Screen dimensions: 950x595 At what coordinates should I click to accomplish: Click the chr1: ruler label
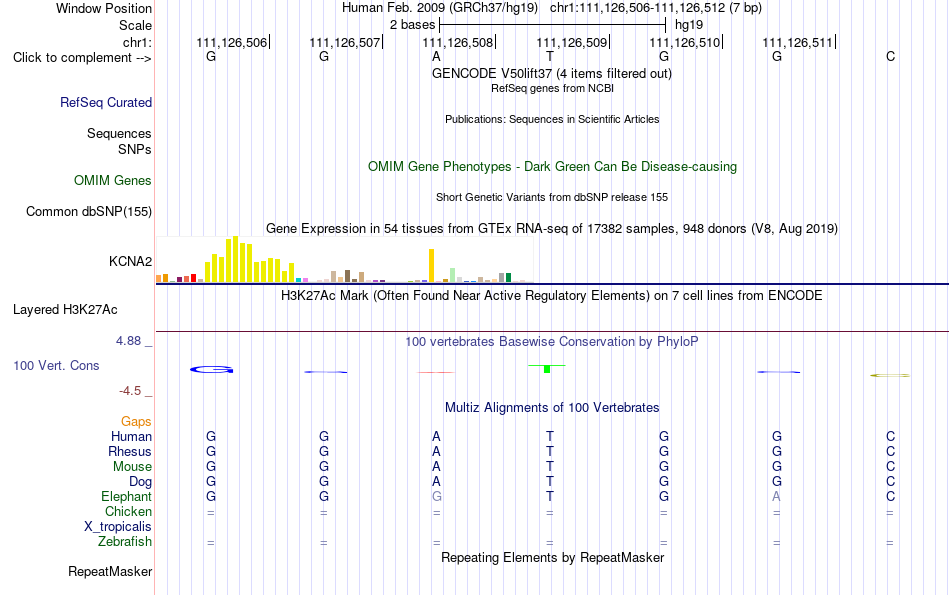pyautogui.click(x=137, y=42)
